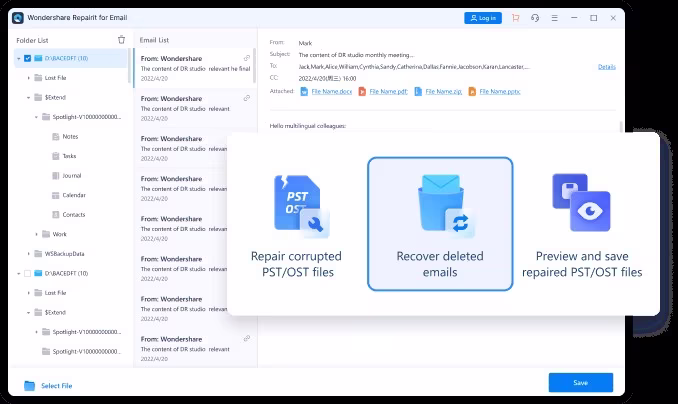
Task: Open attachment File Name.docx
Action: [332, 91]
